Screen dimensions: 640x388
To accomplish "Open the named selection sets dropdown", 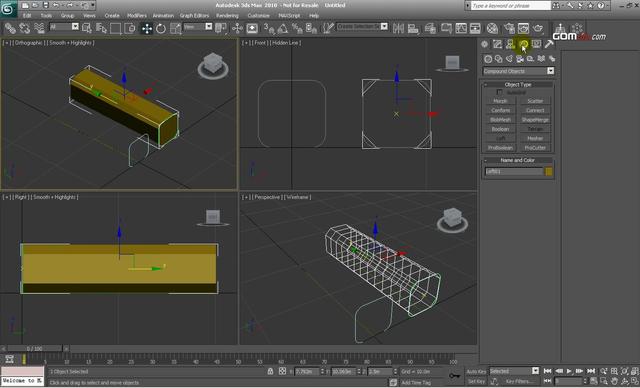I will [362, 27].
